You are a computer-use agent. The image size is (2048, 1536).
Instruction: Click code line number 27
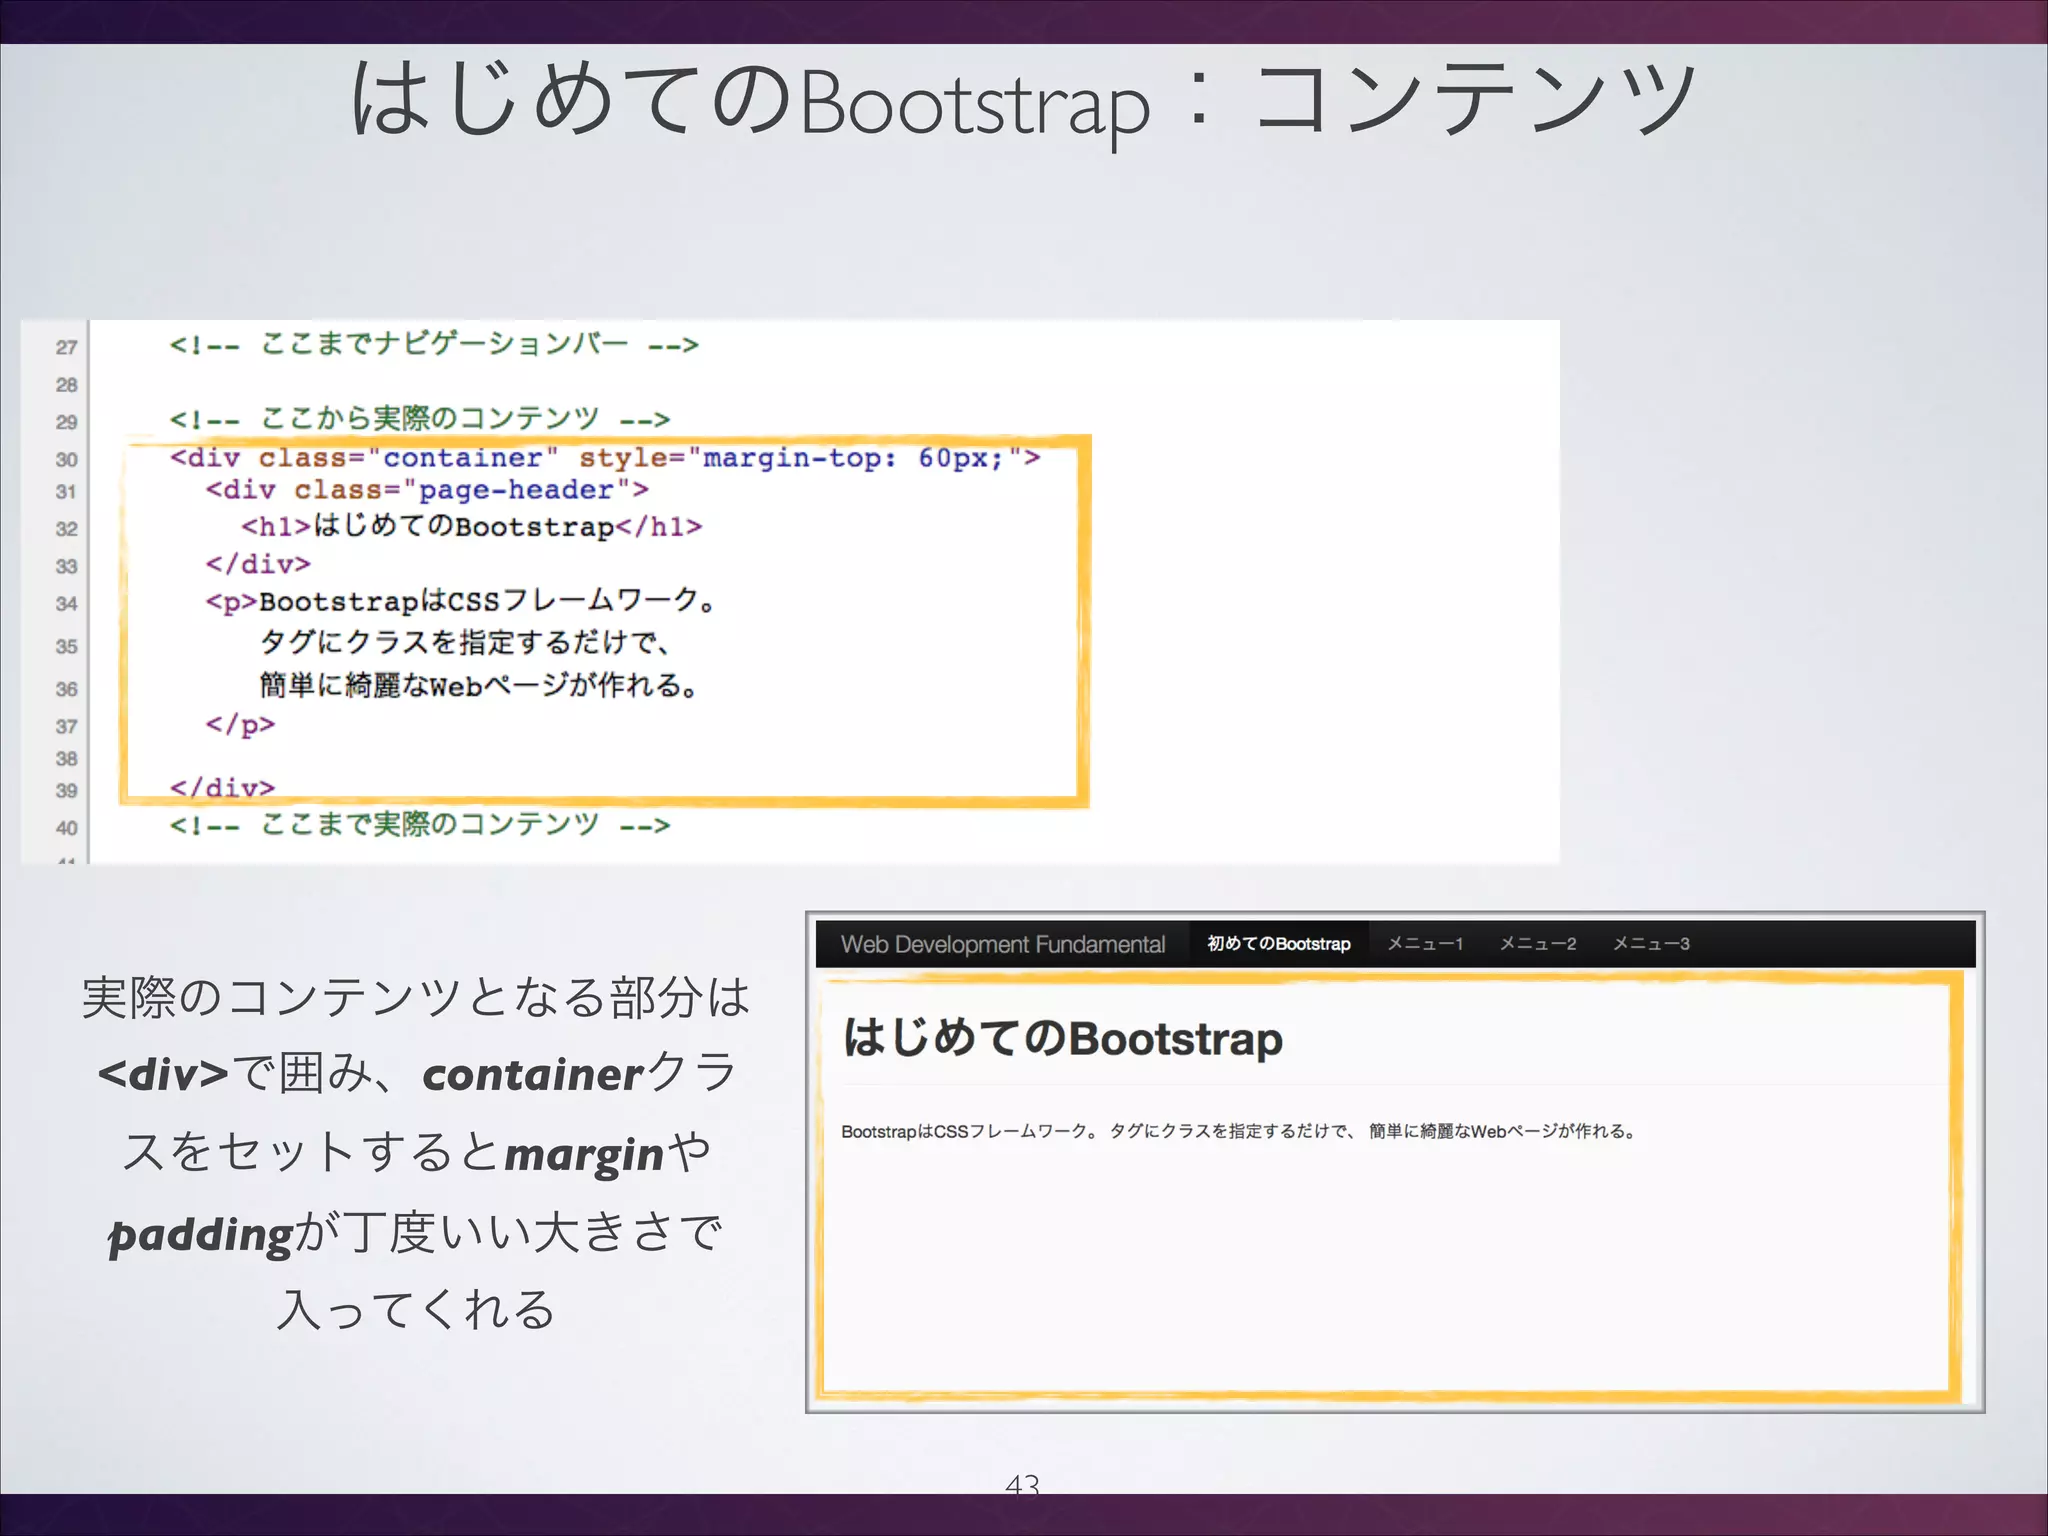pyautogui.click(x=66, y=347)
